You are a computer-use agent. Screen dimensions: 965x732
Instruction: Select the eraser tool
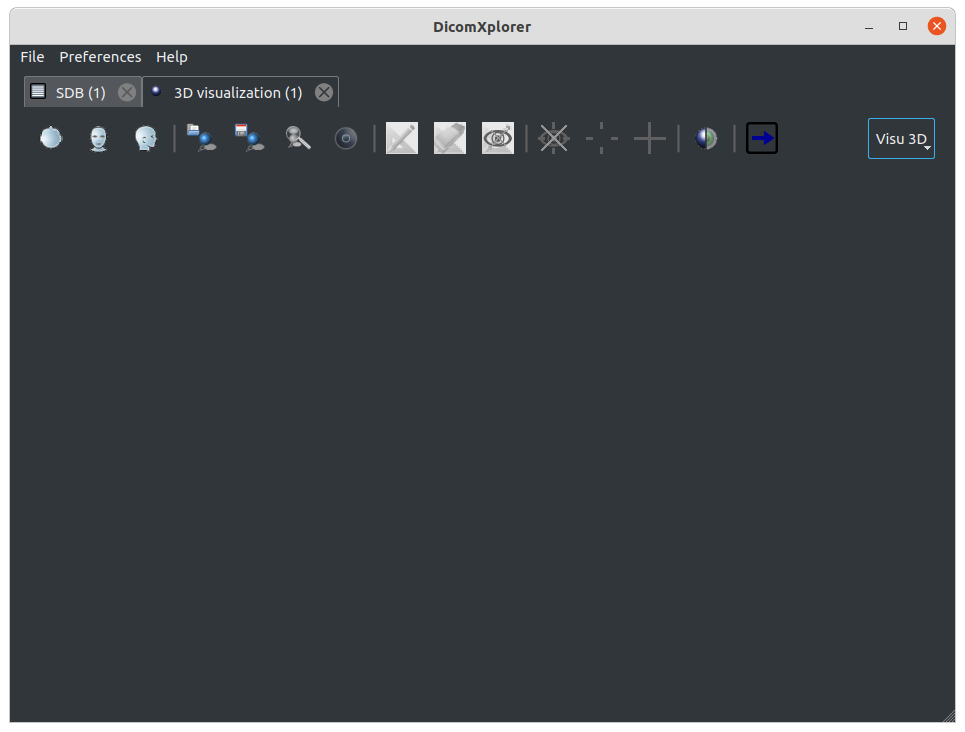tap(450, 138)
